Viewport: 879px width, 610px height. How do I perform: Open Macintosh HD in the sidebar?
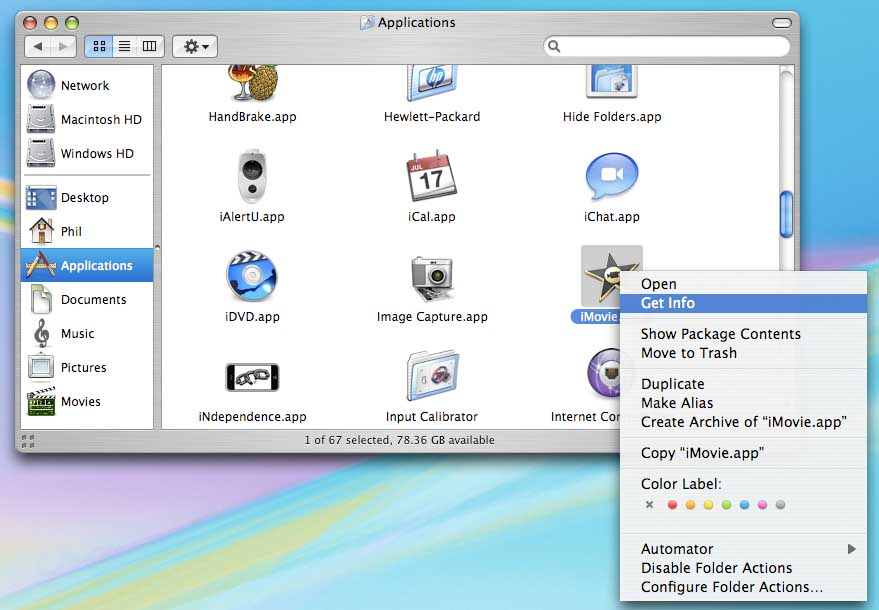pyautogui.click(x=87, y=119)
